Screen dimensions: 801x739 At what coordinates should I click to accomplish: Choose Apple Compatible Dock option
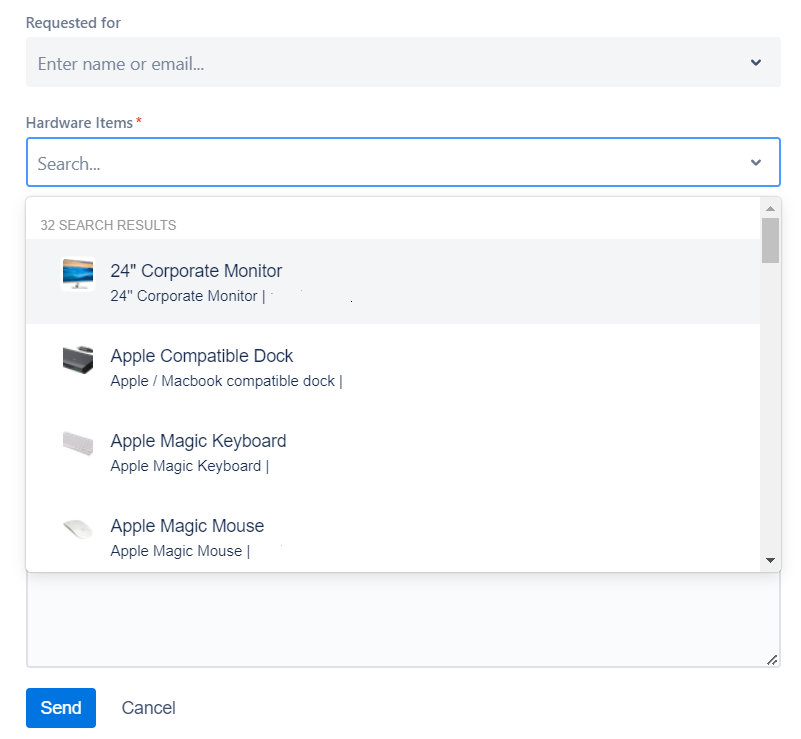tap(393, 367)
